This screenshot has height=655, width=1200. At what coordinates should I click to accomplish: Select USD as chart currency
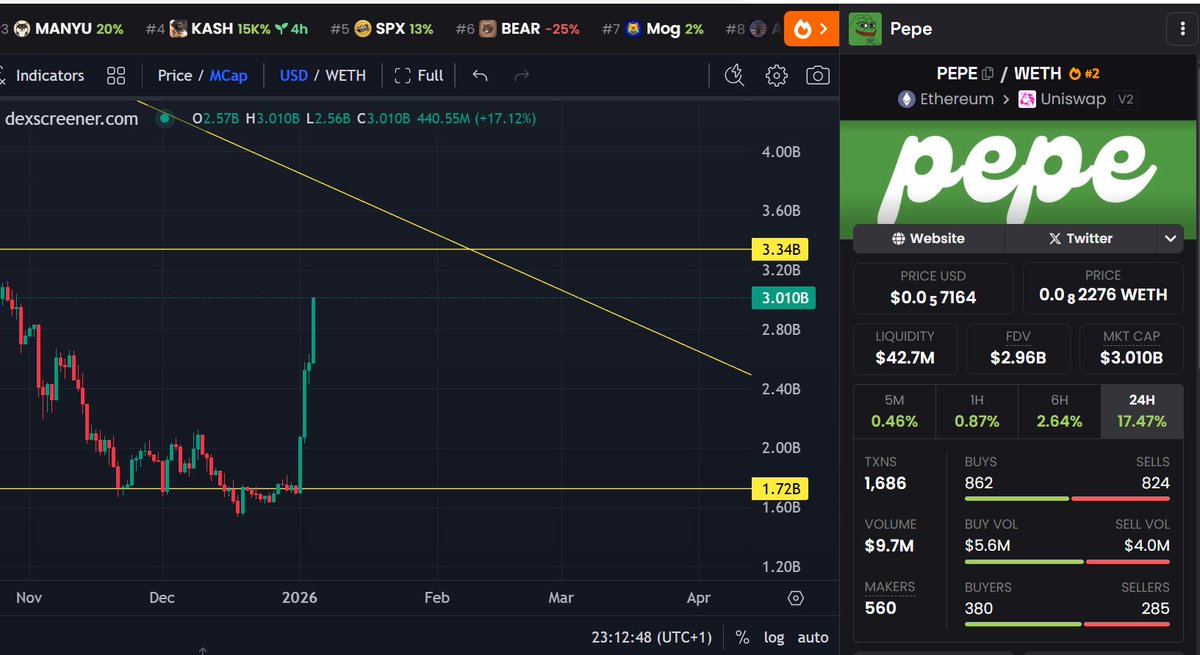(x=293, y=75)
